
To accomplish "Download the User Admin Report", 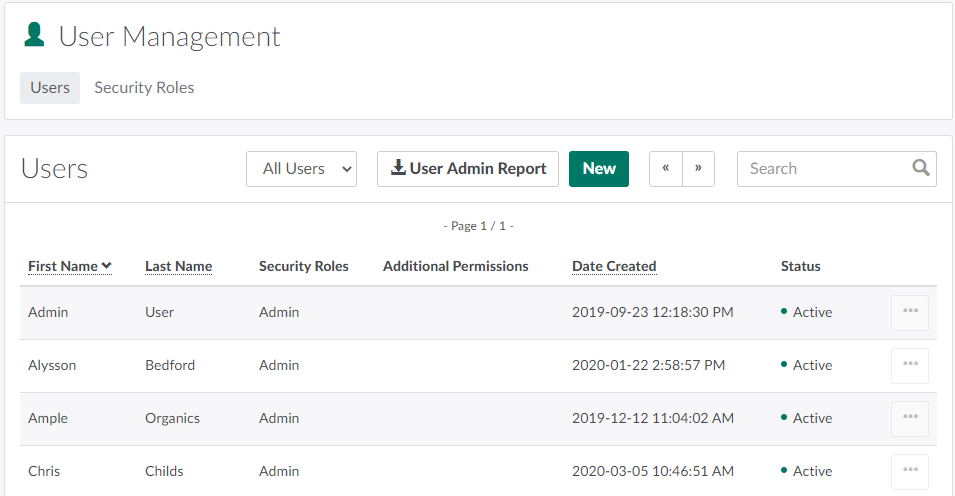I will tap(468, 169).
